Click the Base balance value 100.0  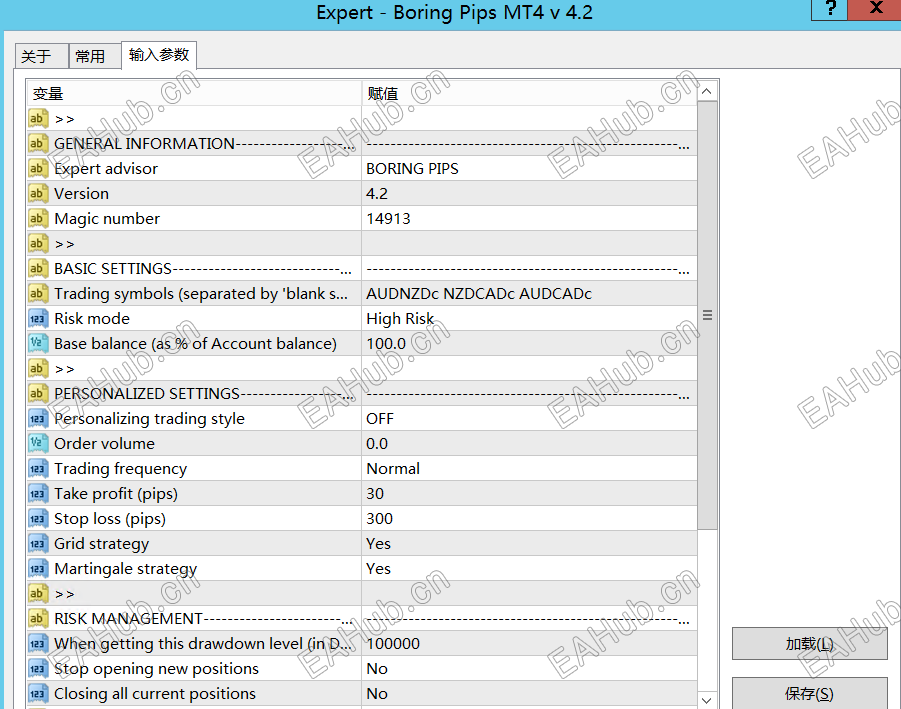tap(529, 344)
